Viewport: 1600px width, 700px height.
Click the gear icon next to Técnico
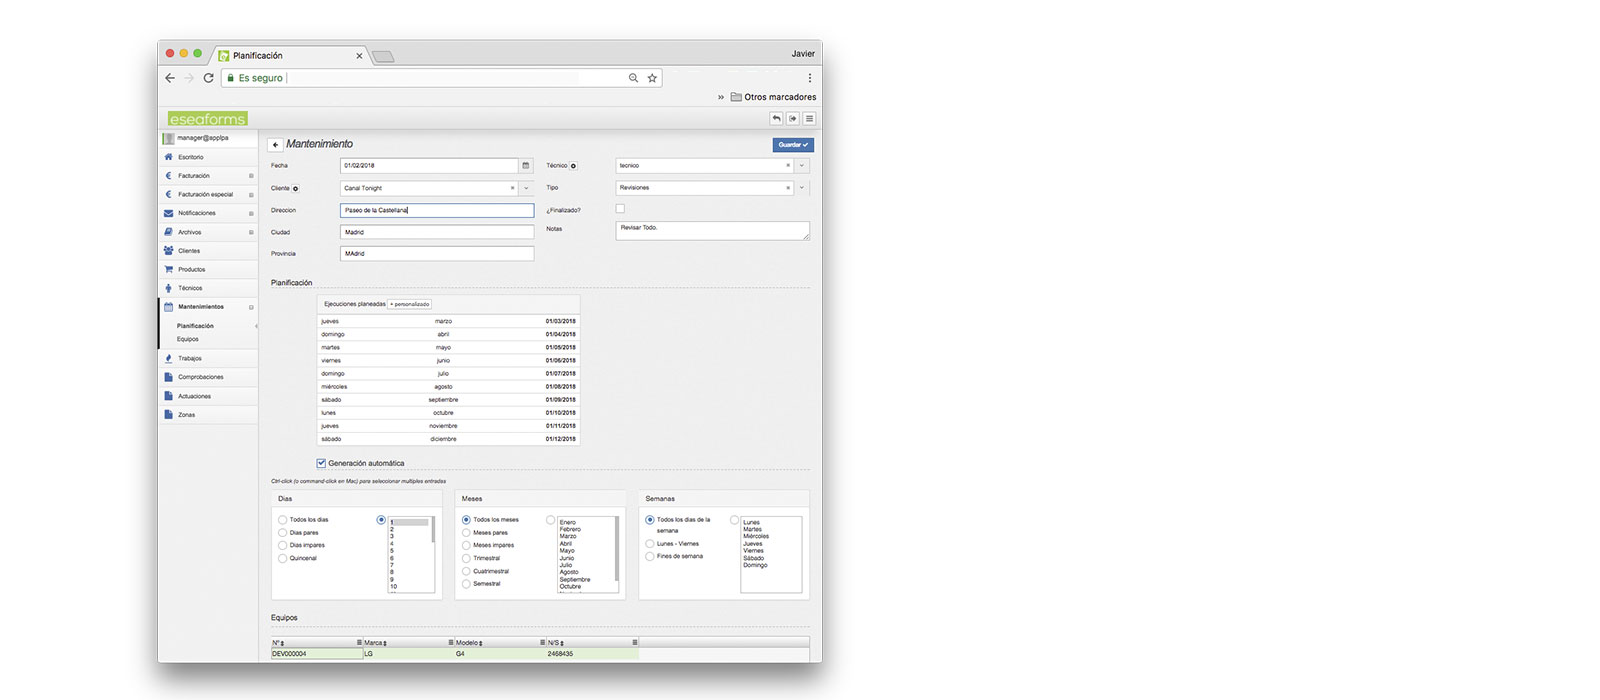[x=573, y=166]
